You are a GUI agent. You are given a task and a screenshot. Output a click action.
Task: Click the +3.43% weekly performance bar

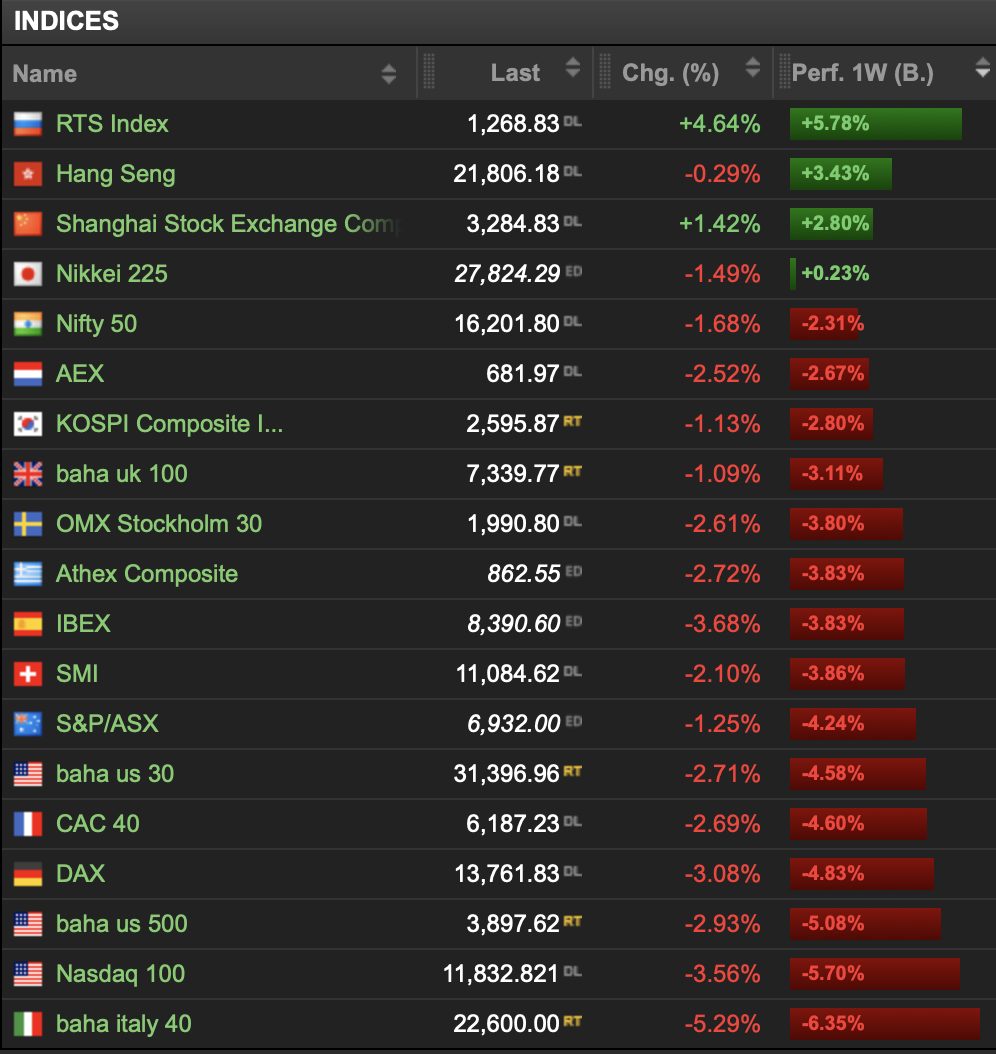tap(841, 174)
